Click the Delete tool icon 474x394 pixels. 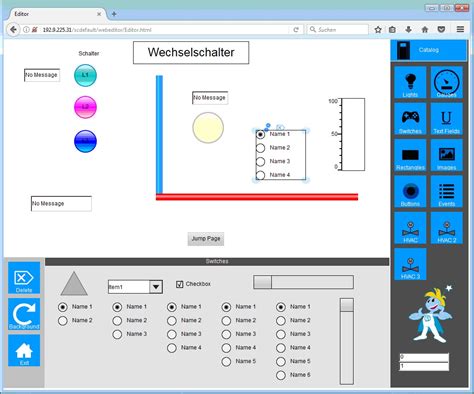tap(24, 278)
